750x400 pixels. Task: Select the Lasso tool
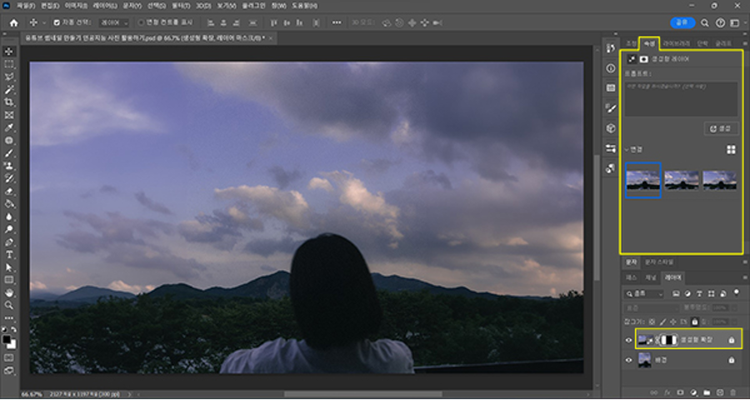pyautogui.click(x=9, y=77)
